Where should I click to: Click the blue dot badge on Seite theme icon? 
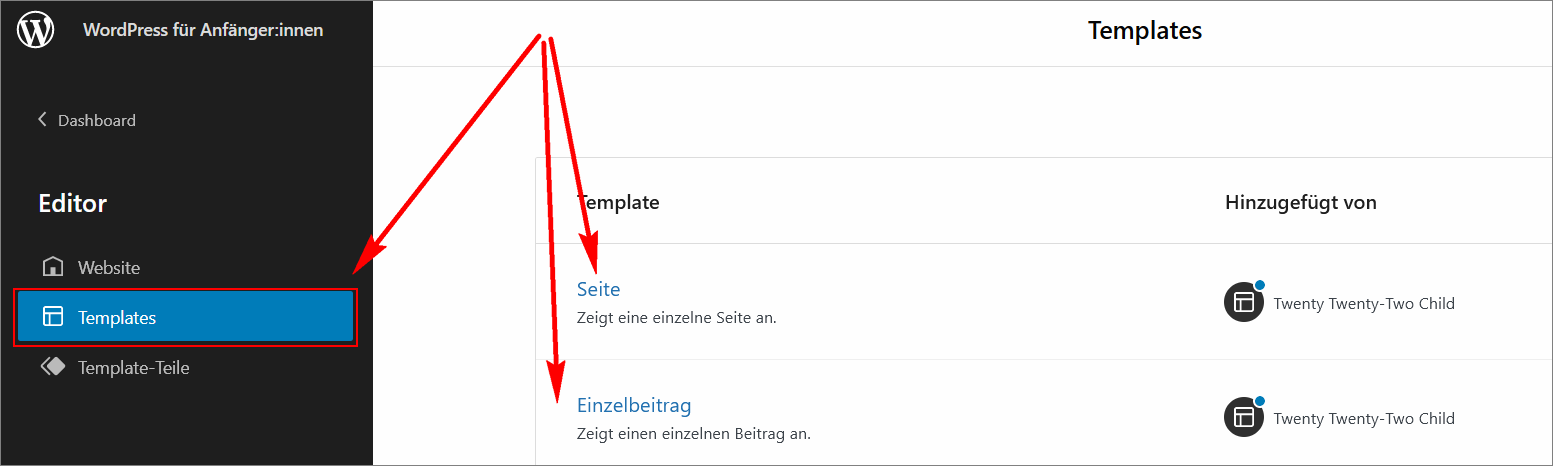pyautogui.click(x=1260, y=286)
